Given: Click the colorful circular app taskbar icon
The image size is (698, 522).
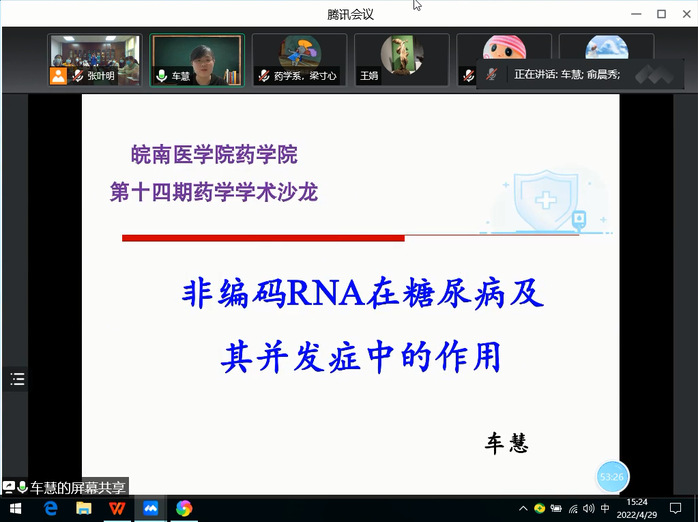Looking at the screenshot, I should [x=184, y=509].
